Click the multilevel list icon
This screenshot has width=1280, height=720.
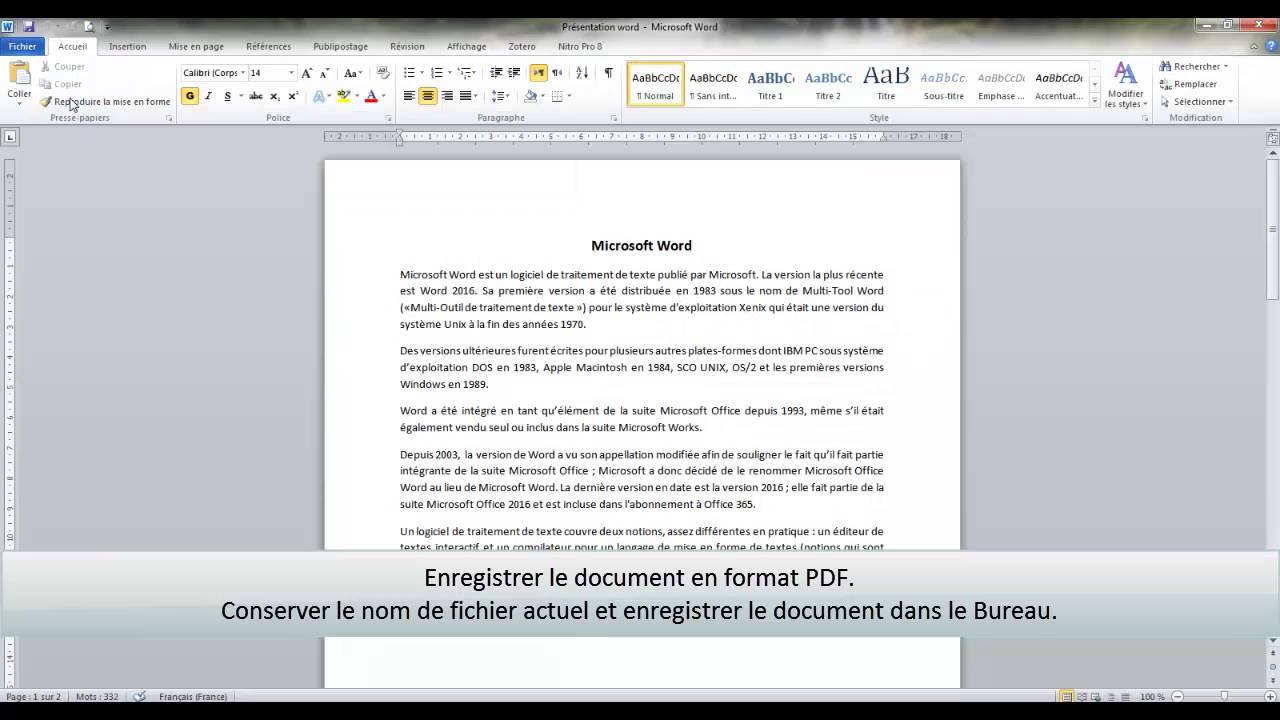pyautogui.click(x=465, y=73)
